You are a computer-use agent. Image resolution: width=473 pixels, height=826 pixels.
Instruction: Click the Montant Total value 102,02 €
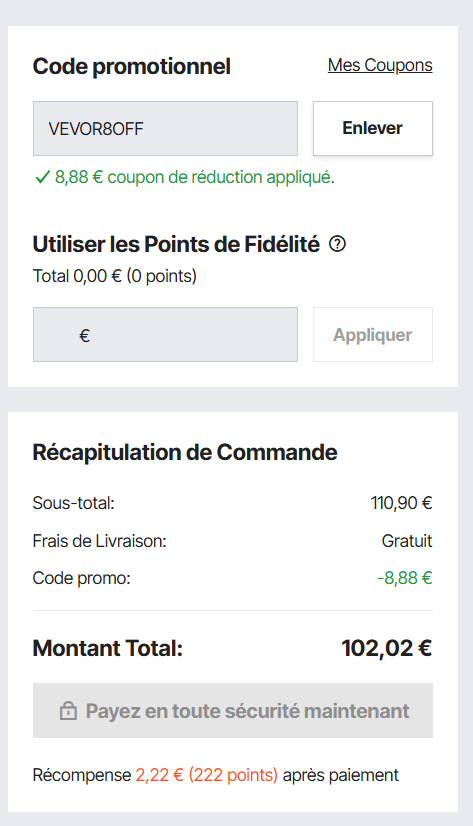[x=387, y=648]
